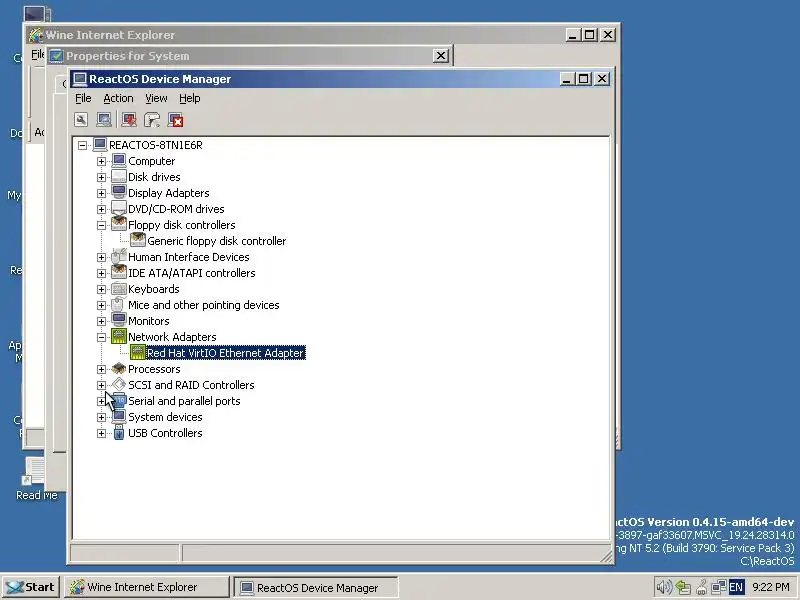Select the 'Serial and parallel ports' row
The image size is (800, 600).
[x=184, y=401]
